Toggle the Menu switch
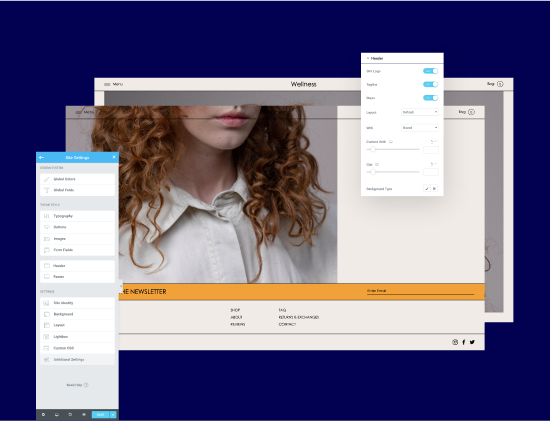Screen dimensions: 550x424 pyautogui.click(x=430, y=97)
